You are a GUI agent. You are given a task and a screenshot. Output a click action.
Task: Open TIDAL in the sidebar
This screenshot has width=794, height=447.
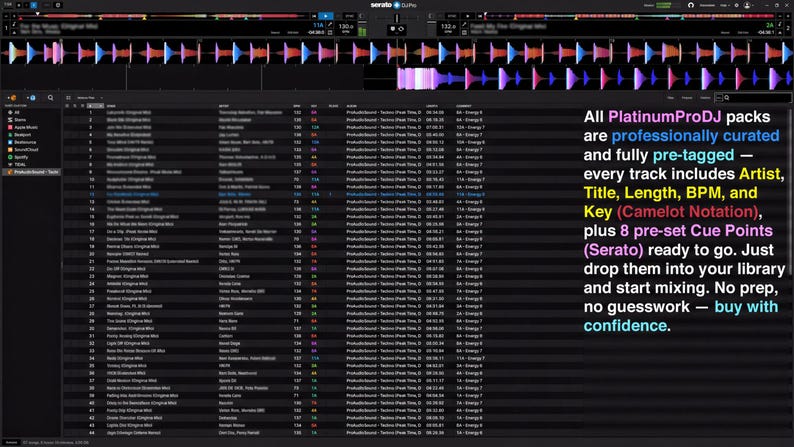click(x=19, y=165)
